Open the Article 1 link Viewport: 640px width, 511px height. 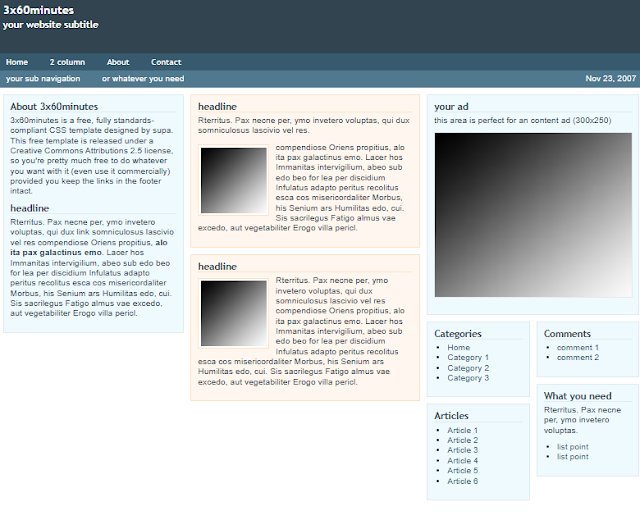click(x=462, y=430)
